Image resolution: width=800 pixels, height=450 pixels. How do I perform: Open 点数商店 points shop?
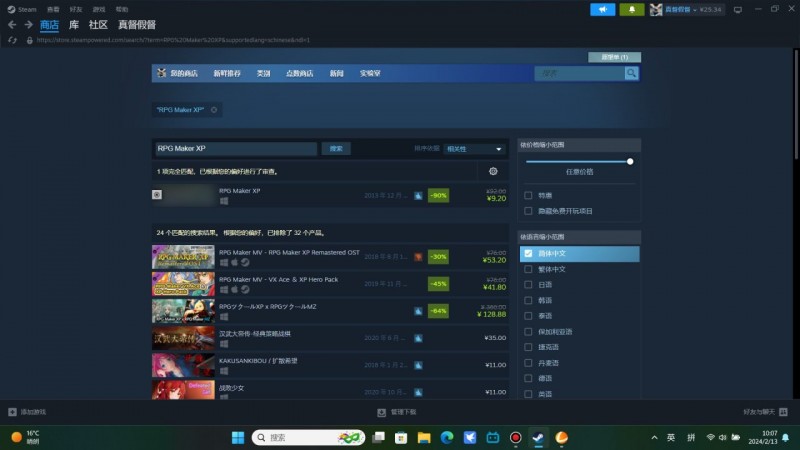[x=299, y=73]
